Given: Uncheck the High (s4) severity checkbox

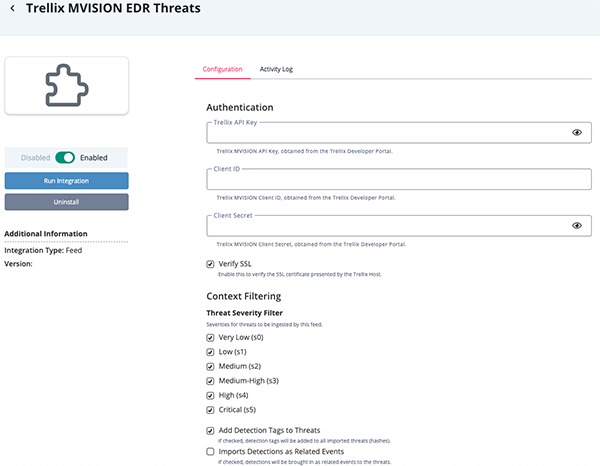Looking at the screenshot, I should click(x=210, y=396).
